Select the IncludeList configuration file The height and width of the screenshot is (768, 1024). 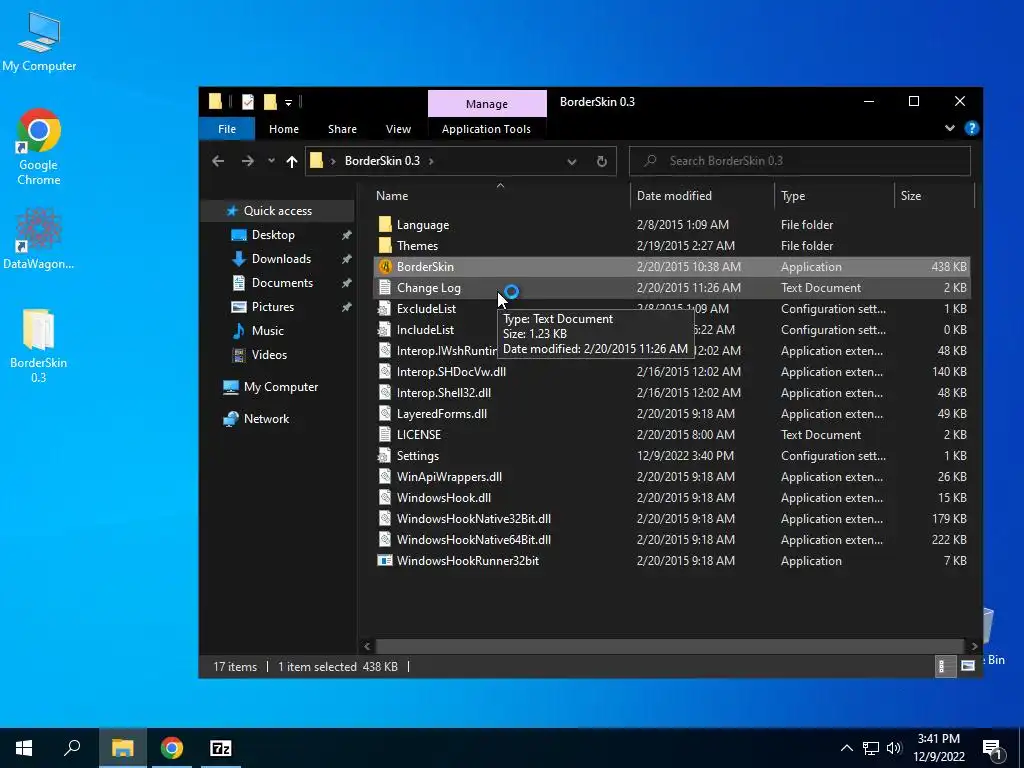coord(671,330)
